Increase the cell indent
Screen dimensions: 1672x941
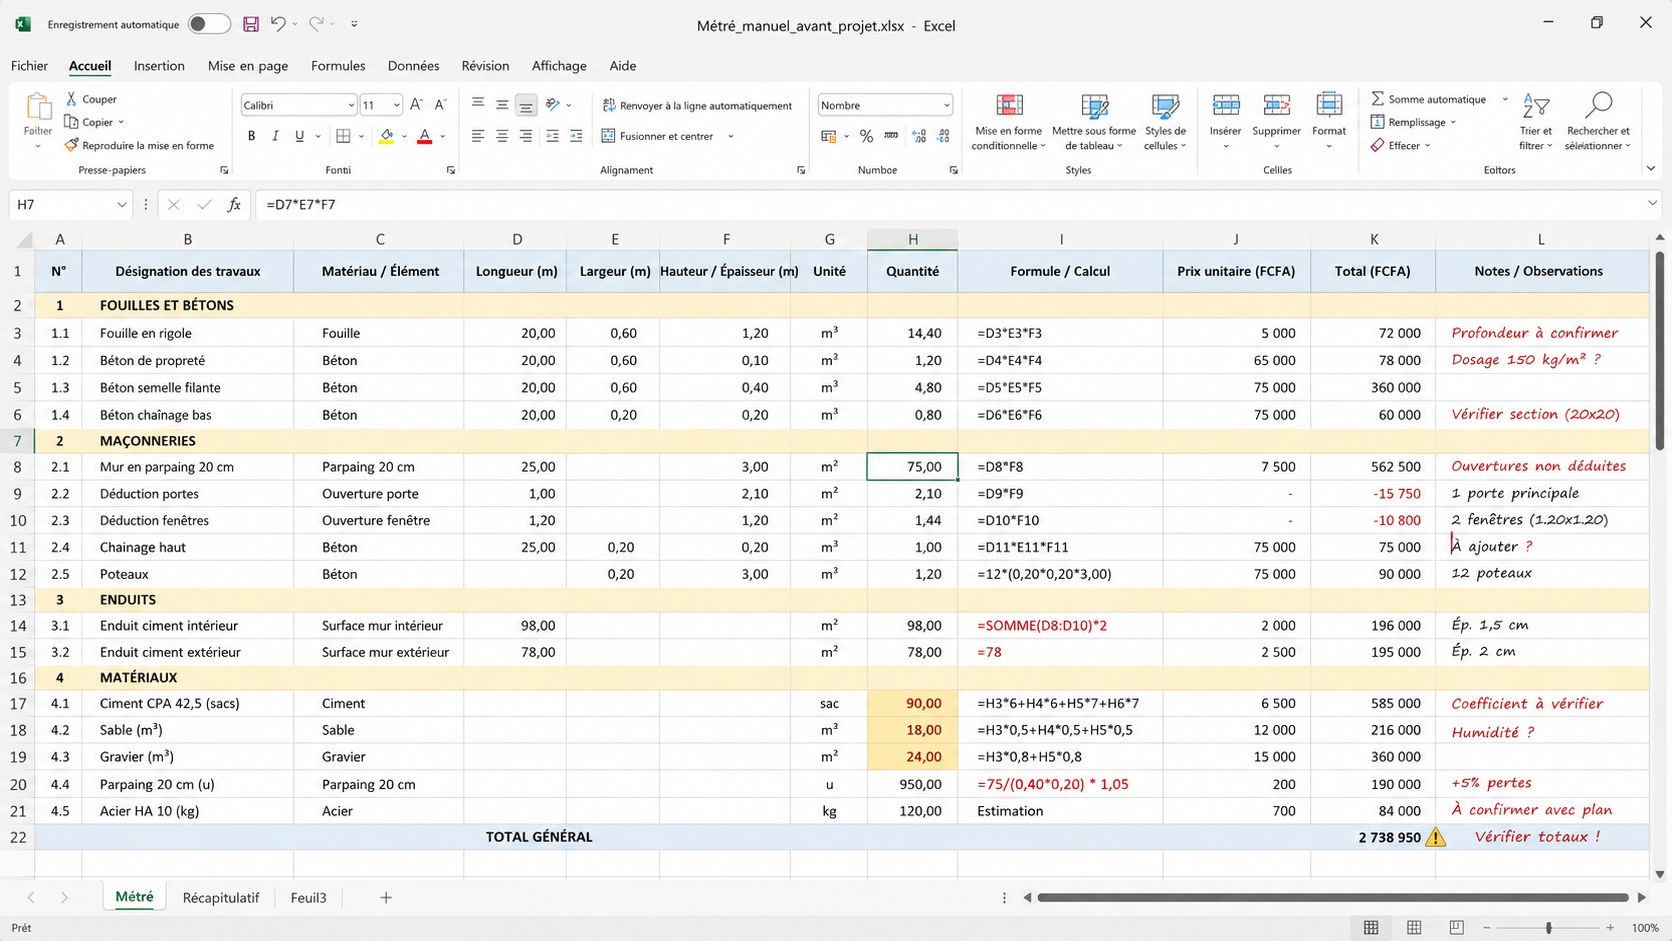(x=576, y=136)
